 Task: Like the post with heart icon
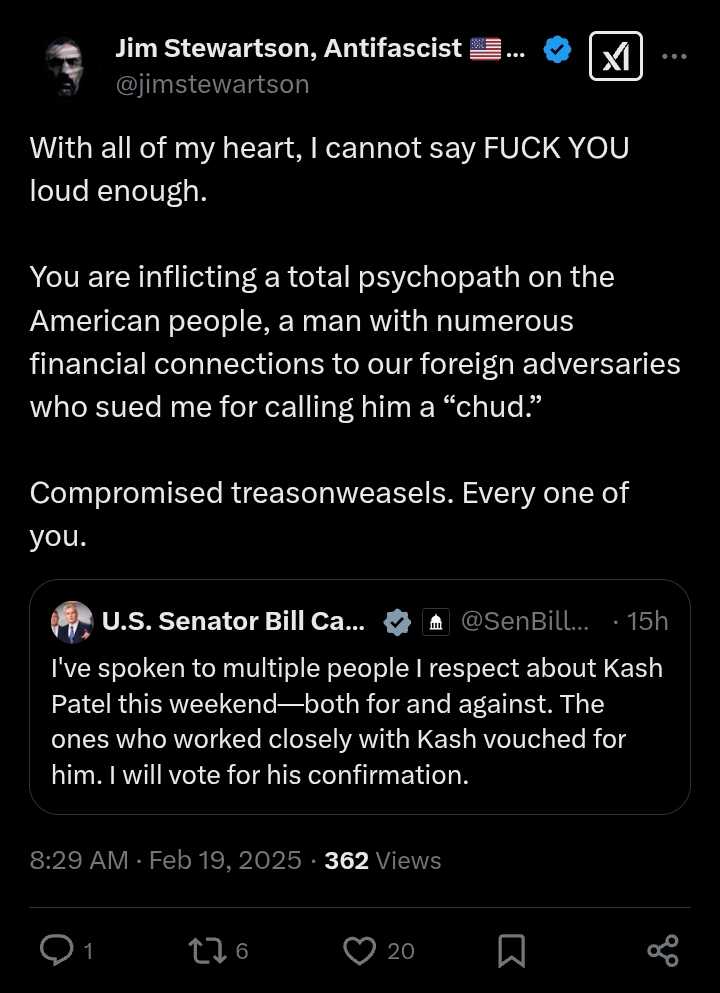(359, 951)
